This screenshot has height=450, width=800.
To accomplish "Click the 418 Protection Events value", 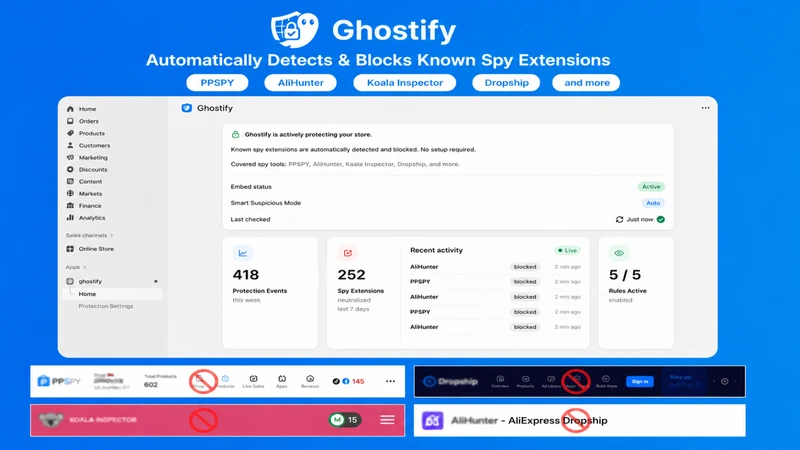I will point(246,275).
